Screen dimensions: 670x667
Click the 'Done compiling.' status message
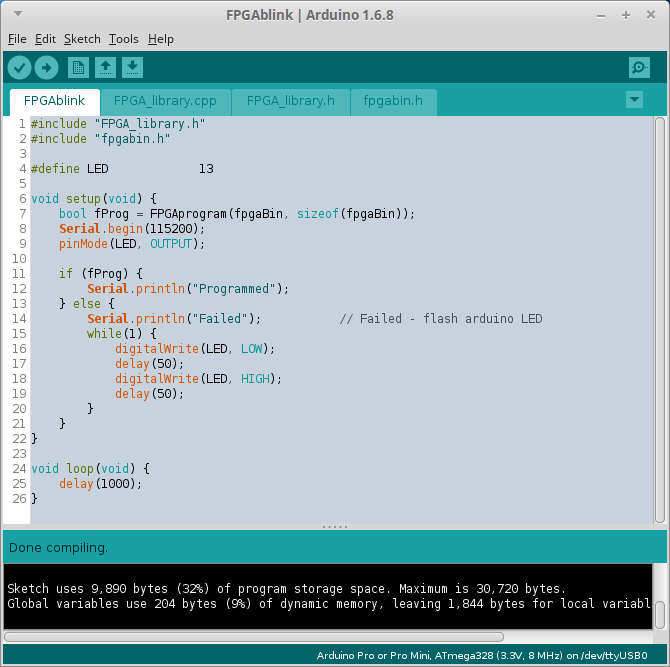tap(59, 548)
